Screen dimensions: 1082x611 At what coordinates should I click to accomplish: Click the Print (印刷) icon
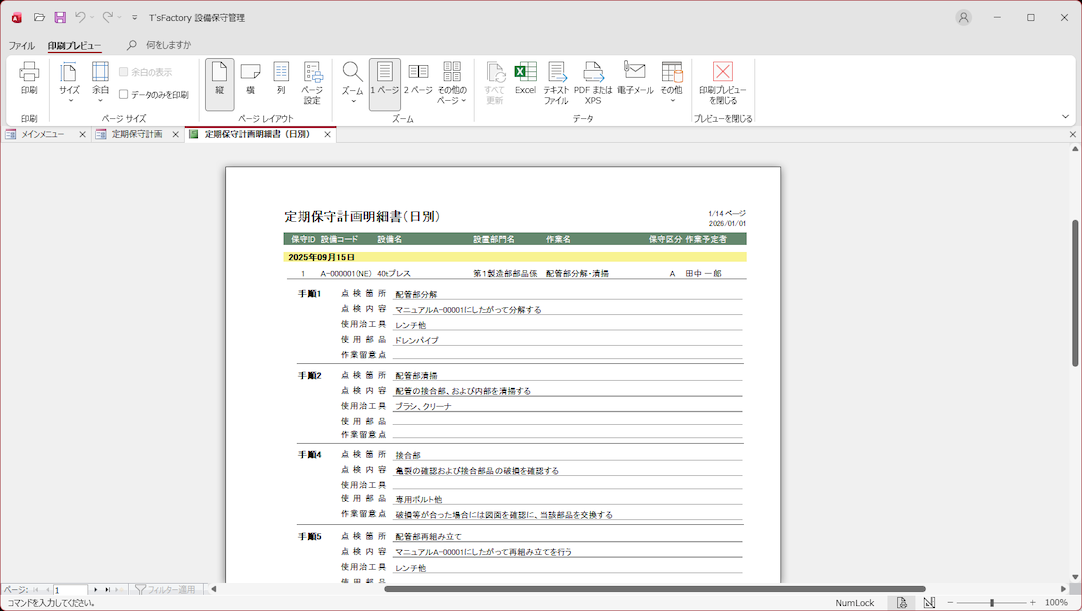pyautogui.click(x=29, y=78)
